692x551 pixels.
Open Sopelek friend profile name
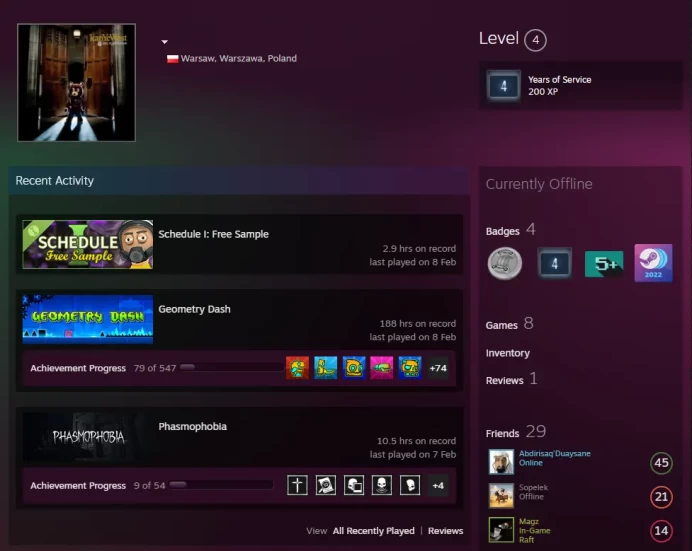coord(533,487)
